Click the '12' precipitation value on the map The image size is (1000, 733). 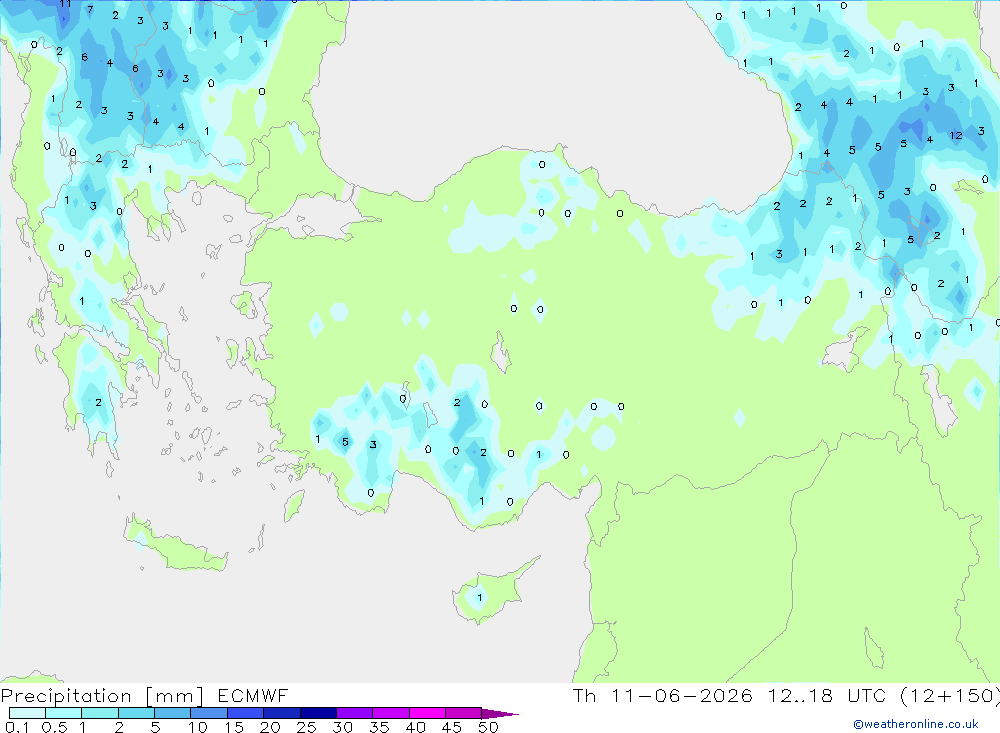click(955, 135)
